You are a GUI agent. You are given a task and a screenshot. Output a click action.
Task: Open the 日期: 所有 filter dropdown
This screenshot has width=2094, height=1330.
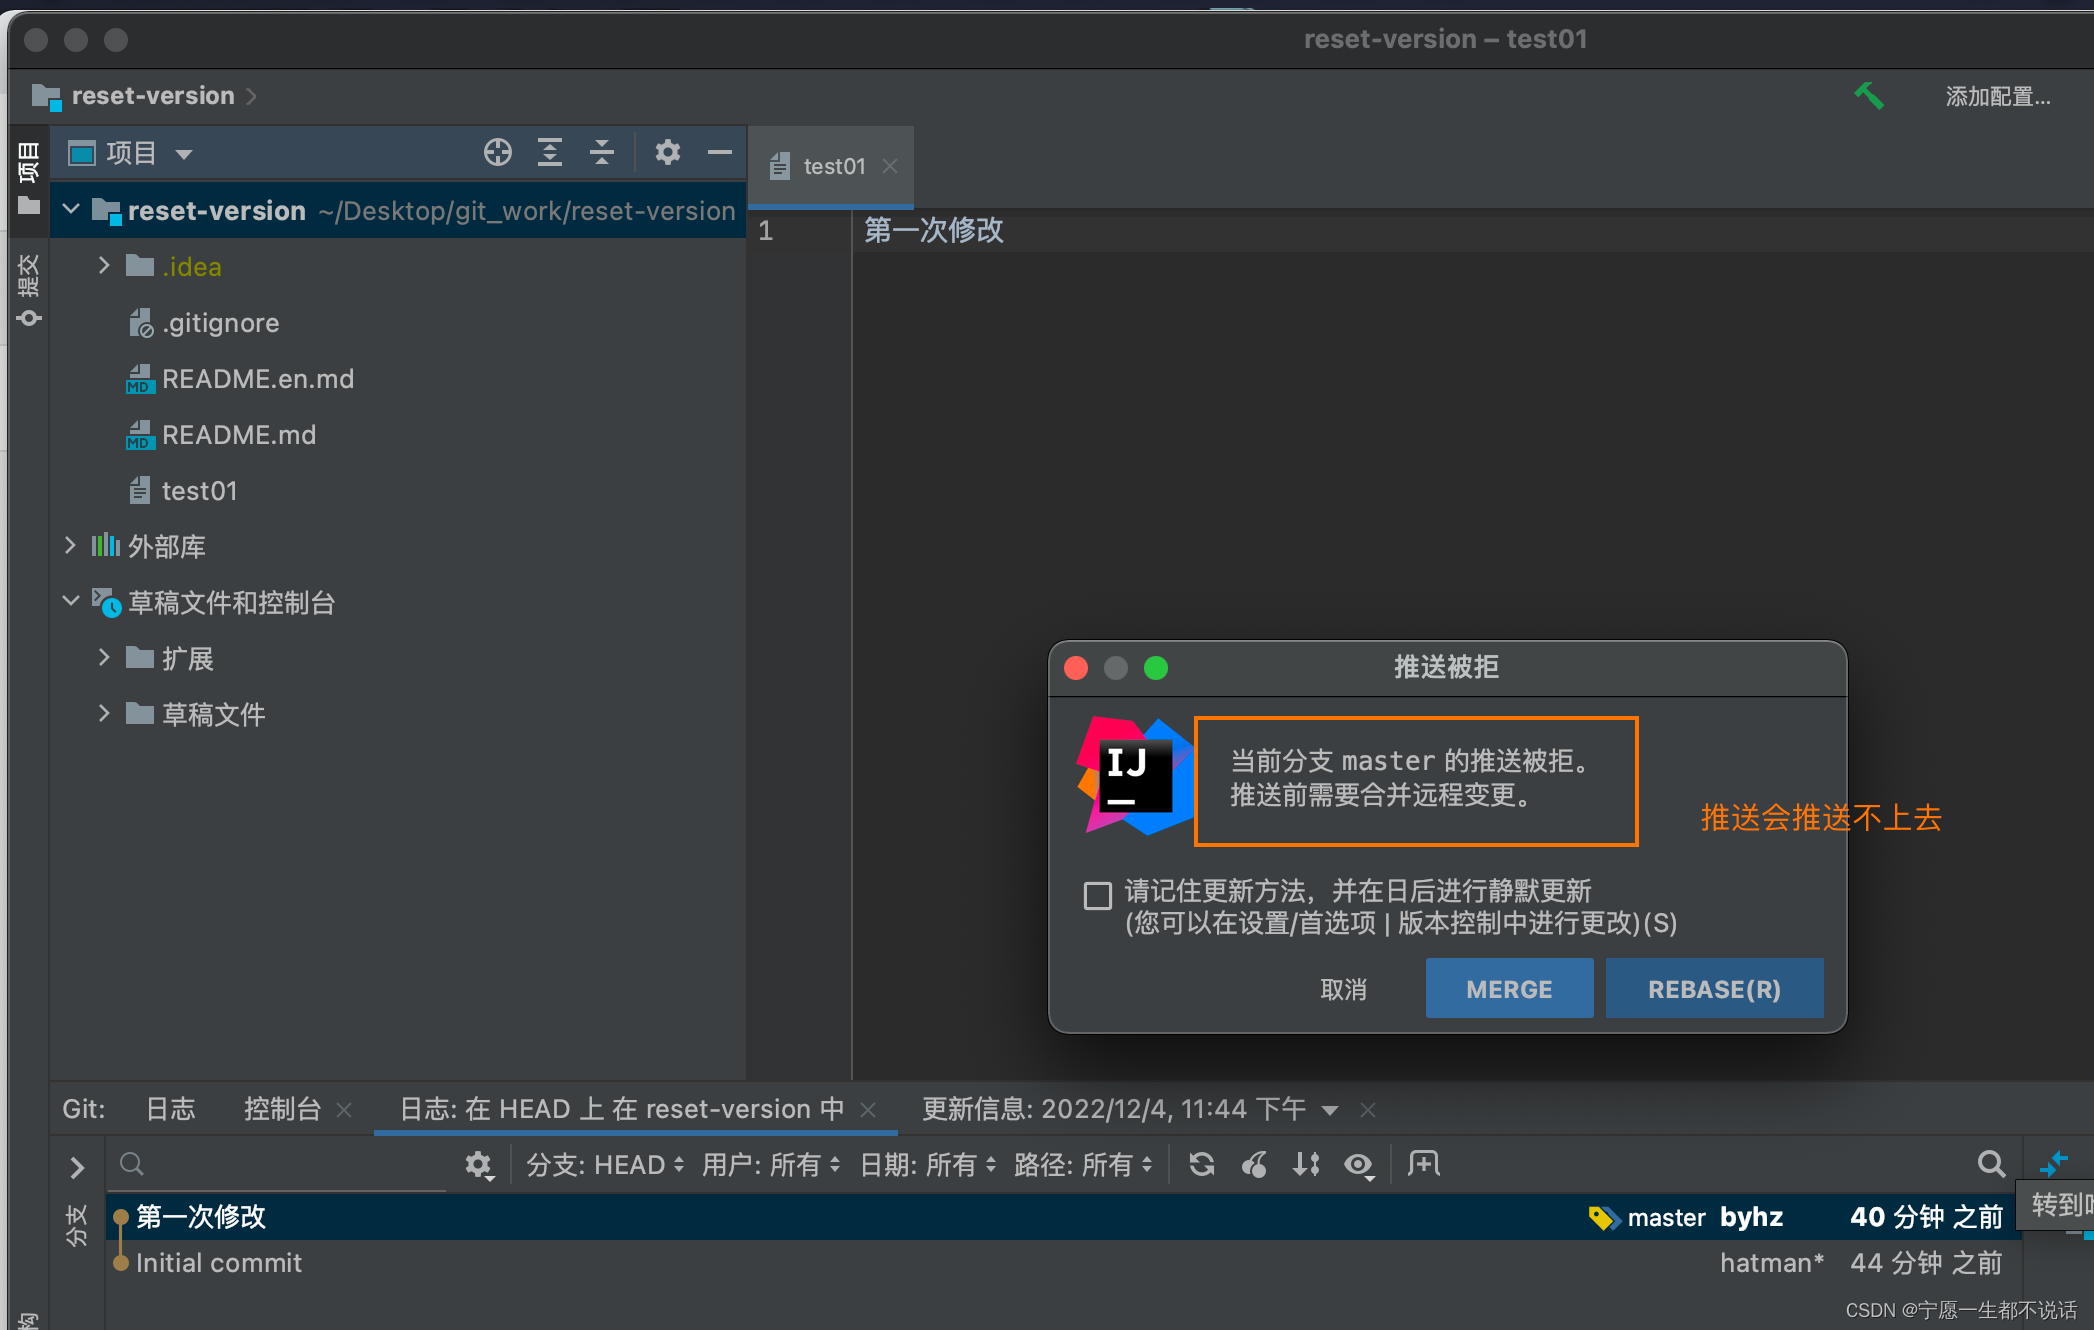coord(928,1165)
